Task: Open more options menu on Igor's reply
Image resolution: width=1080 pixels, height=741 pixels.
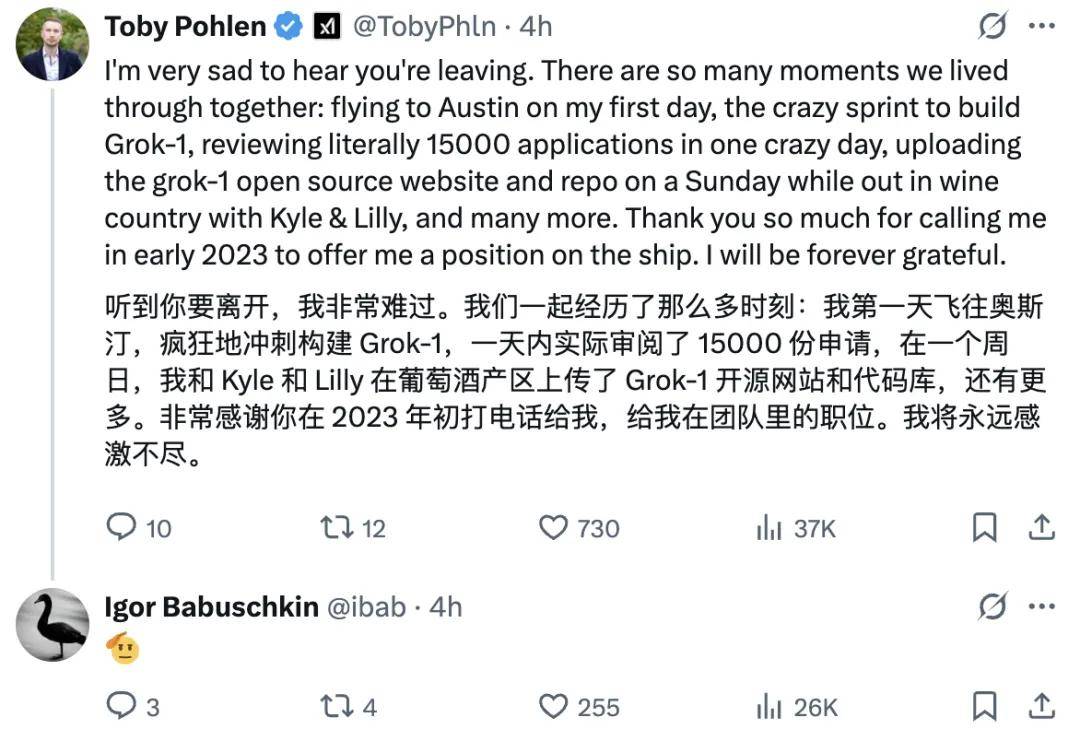Action: 1041,606
